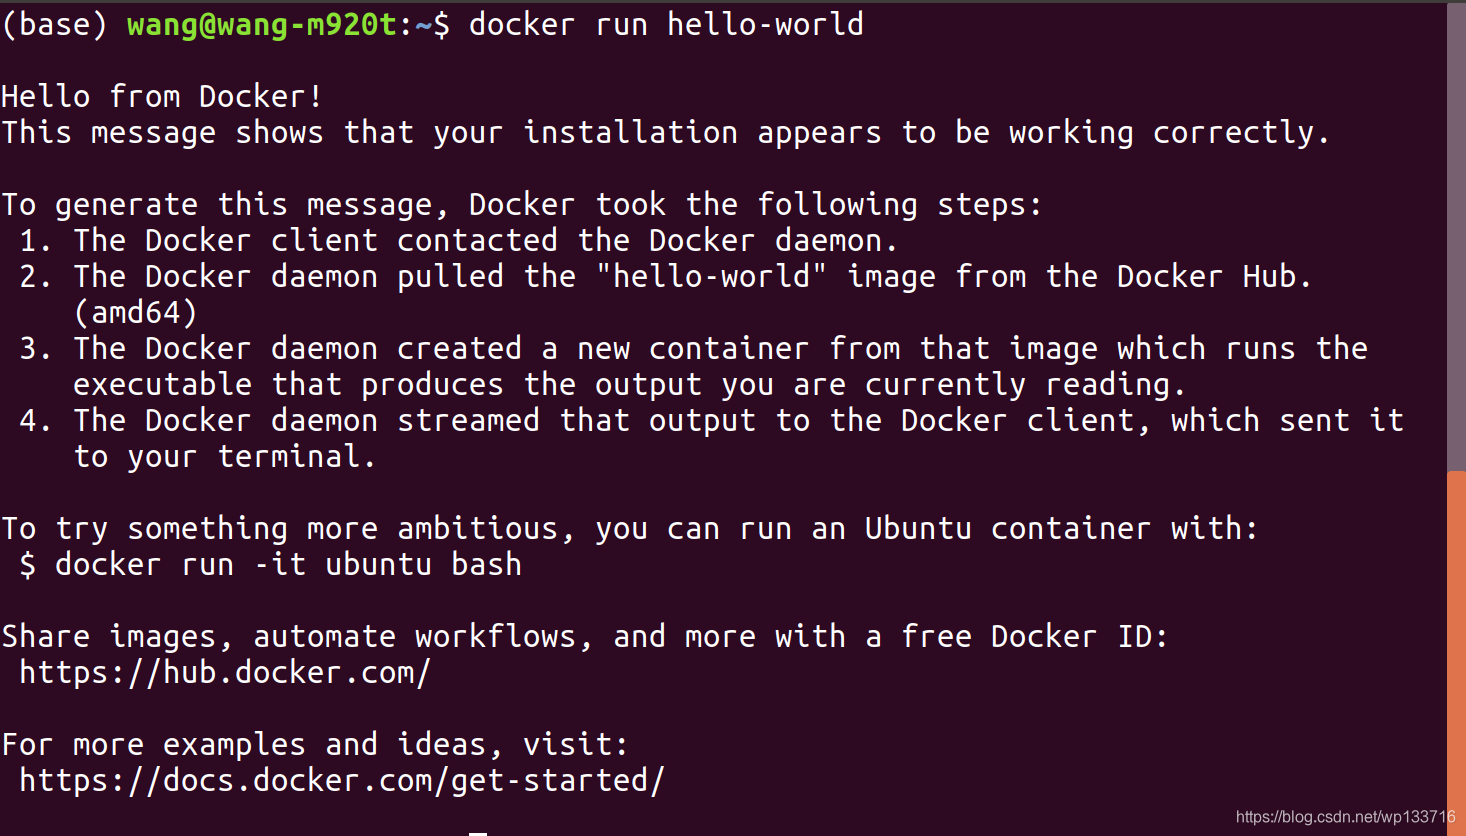Click the 'docker run hello-world' command text
This screenshot has width=1466, height=836.
pyautogui.click(x=666, y=24)
